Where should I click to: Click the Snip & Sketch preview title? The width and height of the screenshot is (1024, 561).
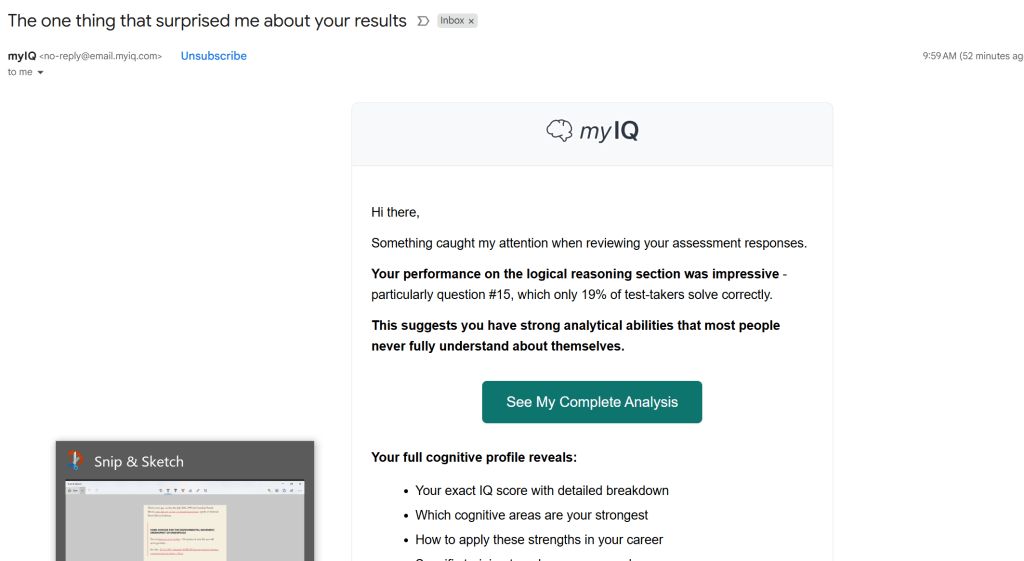coord(139,462)
